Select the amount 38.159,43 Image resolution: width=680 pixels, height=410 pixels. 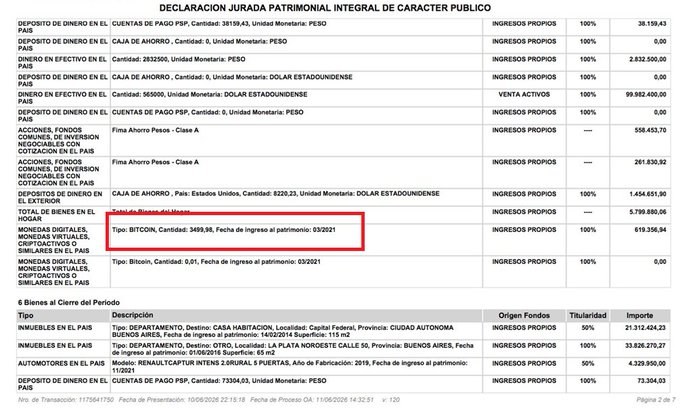pyautogui.click(x=652, y=23)
